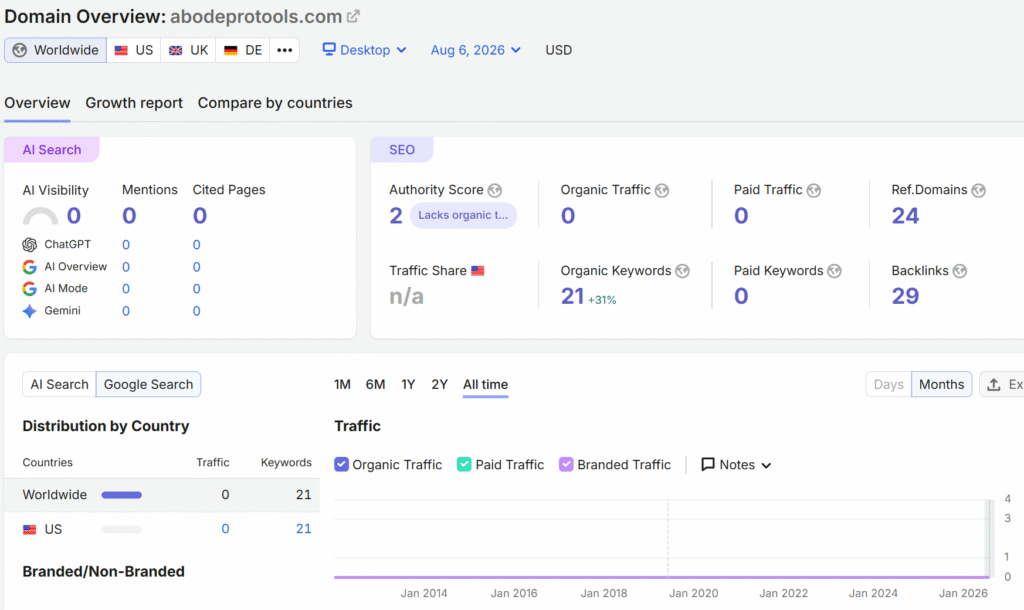
Task: Open abodeprotools.com external link icon
Action: click(x=353, y=16)
